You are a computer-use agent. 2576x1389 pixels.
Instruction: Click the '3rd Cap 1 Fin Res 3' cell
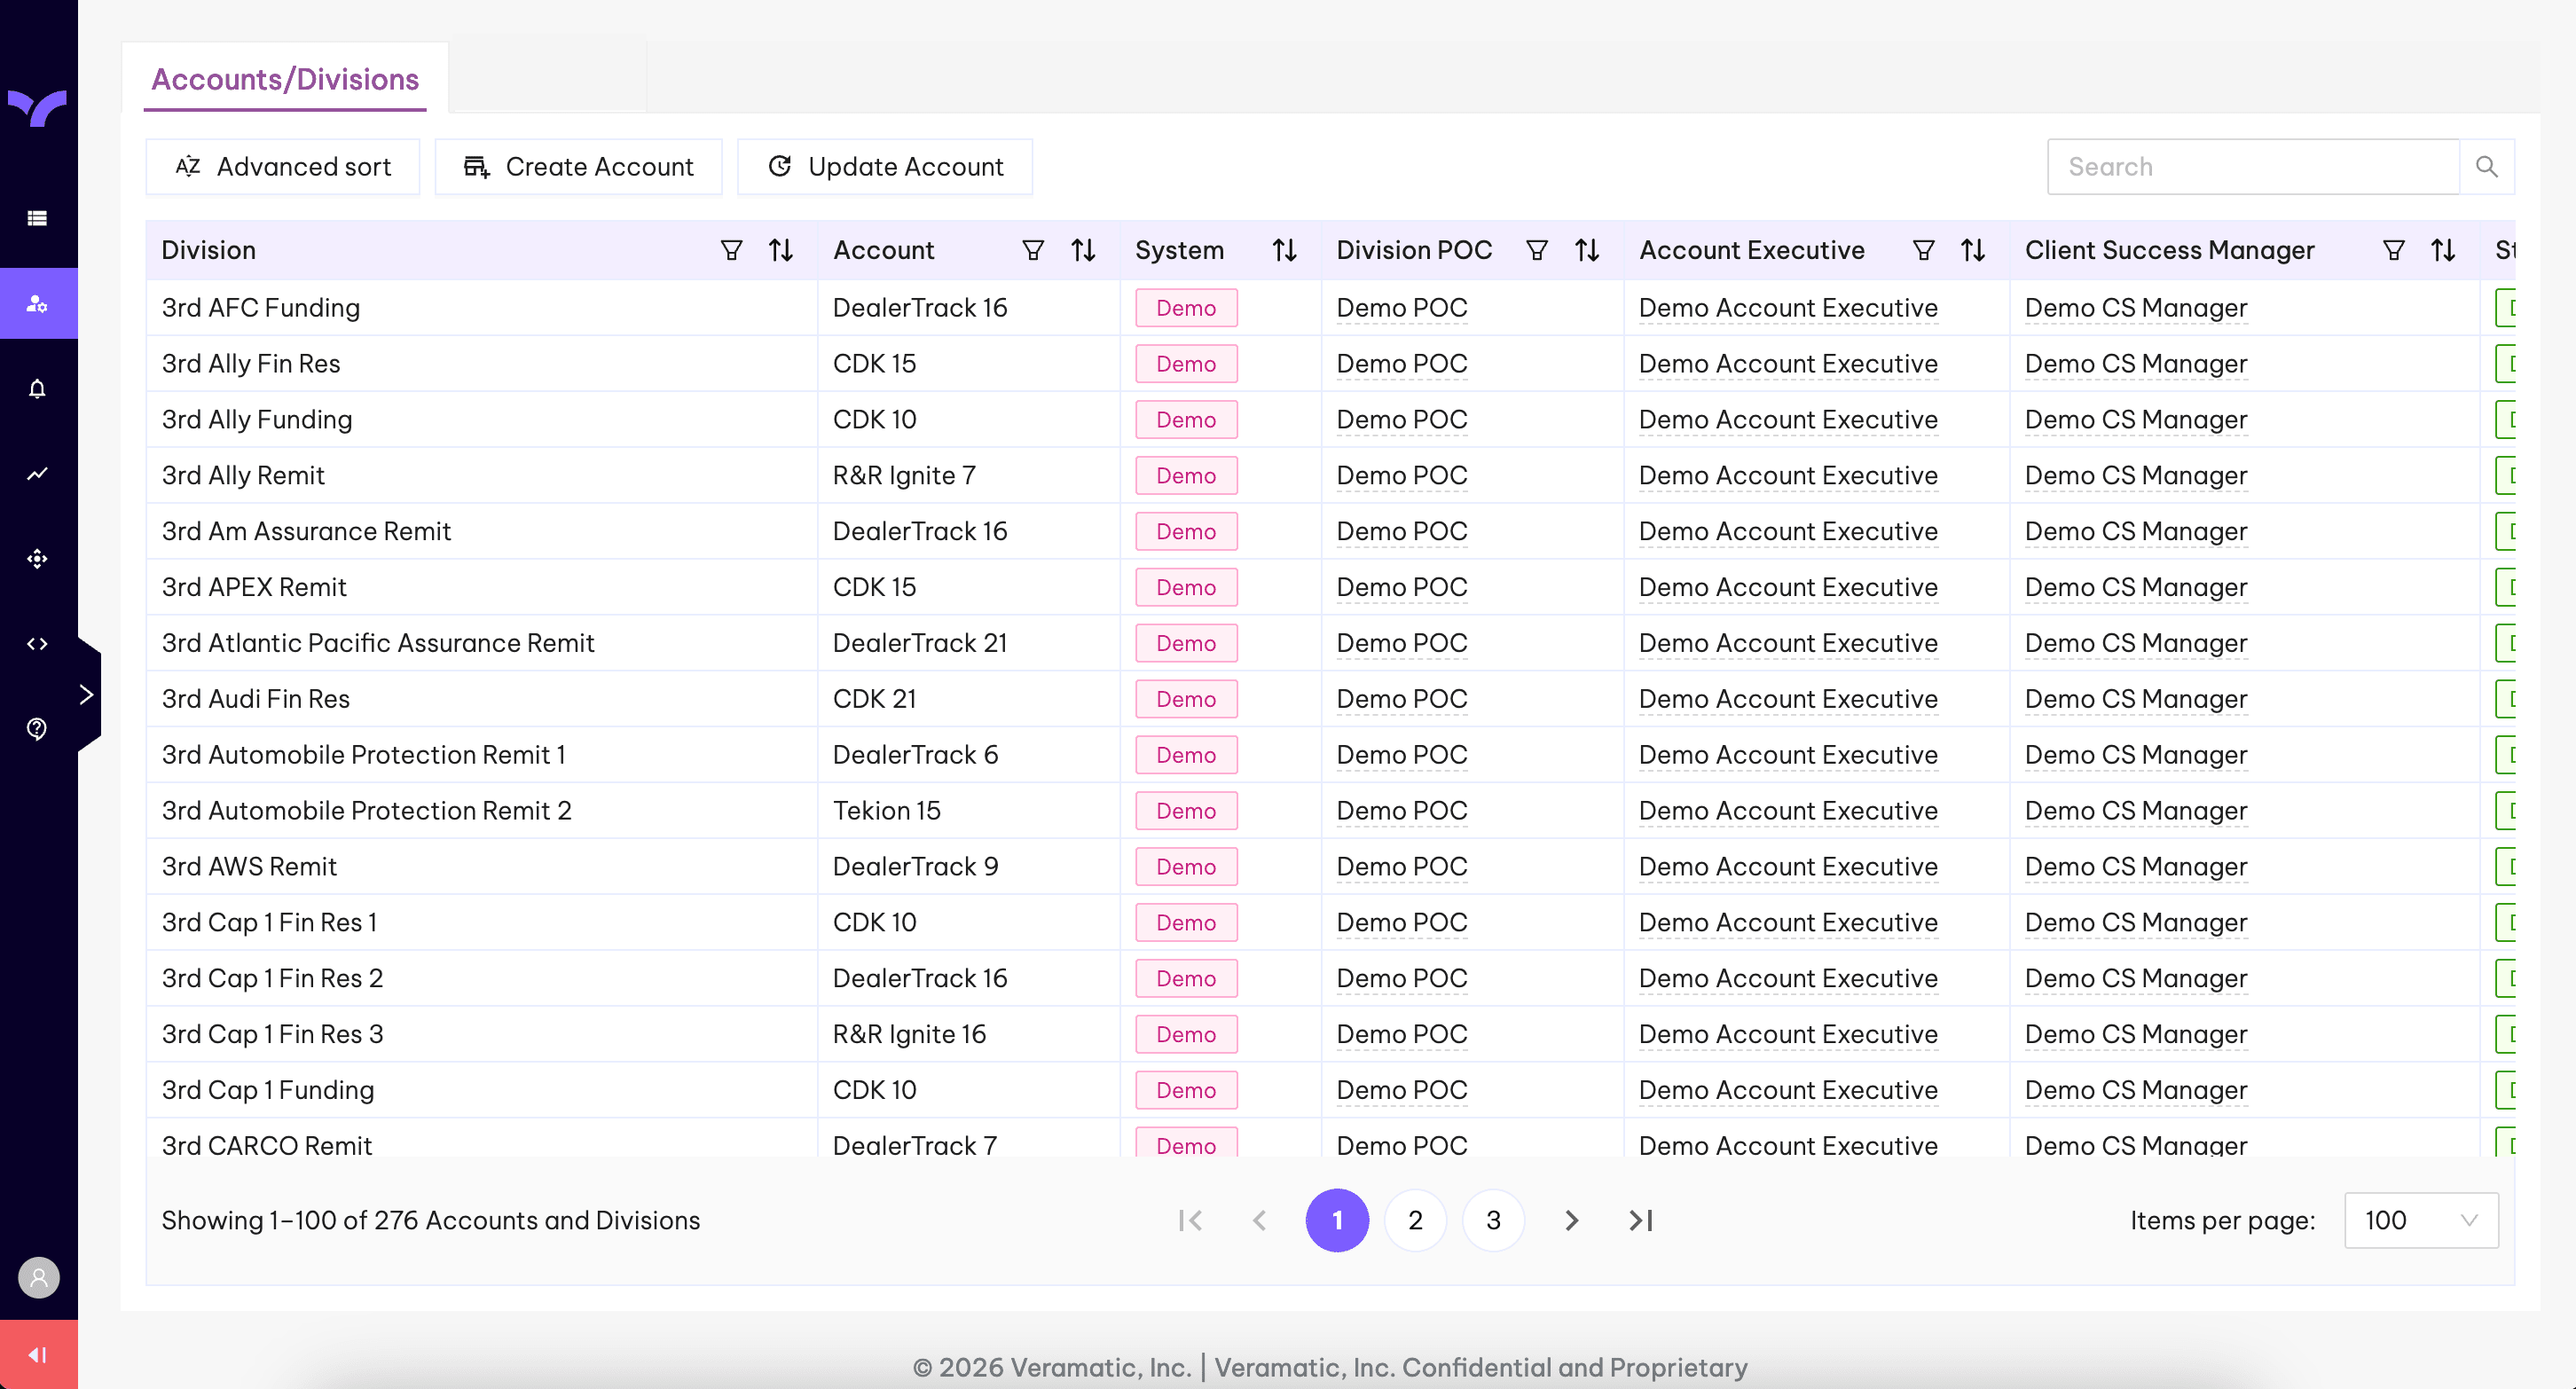click(x=482, y=1034)
